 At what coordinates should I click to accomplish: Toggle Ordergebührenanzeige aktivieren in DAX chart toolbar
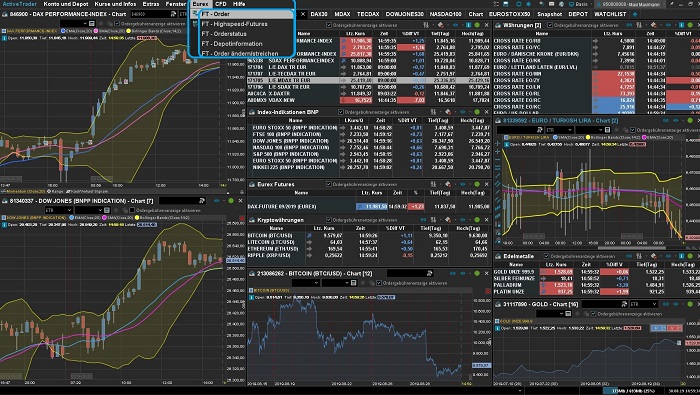coord(117,24)
